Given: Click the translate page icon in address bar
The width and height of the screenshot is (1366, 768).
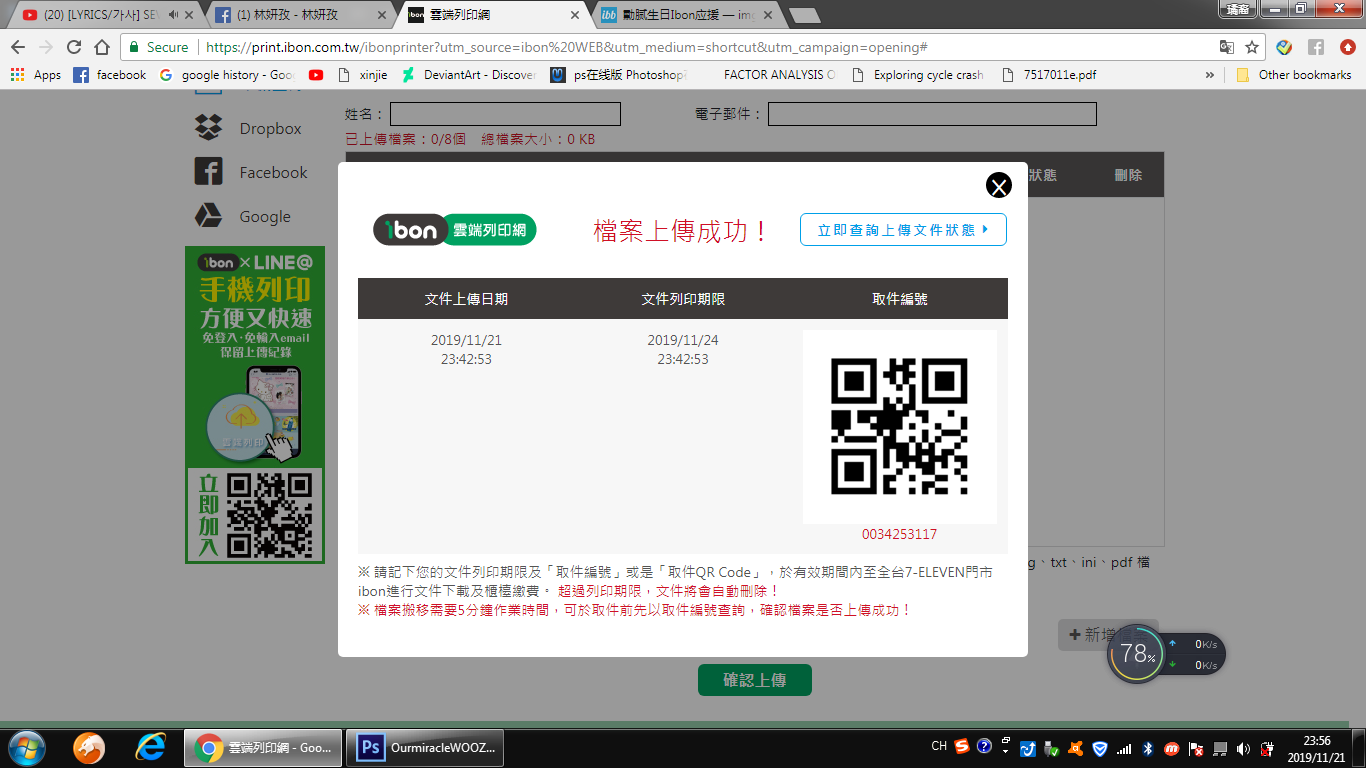Looking at the screenshot, I should [1227, 47].
